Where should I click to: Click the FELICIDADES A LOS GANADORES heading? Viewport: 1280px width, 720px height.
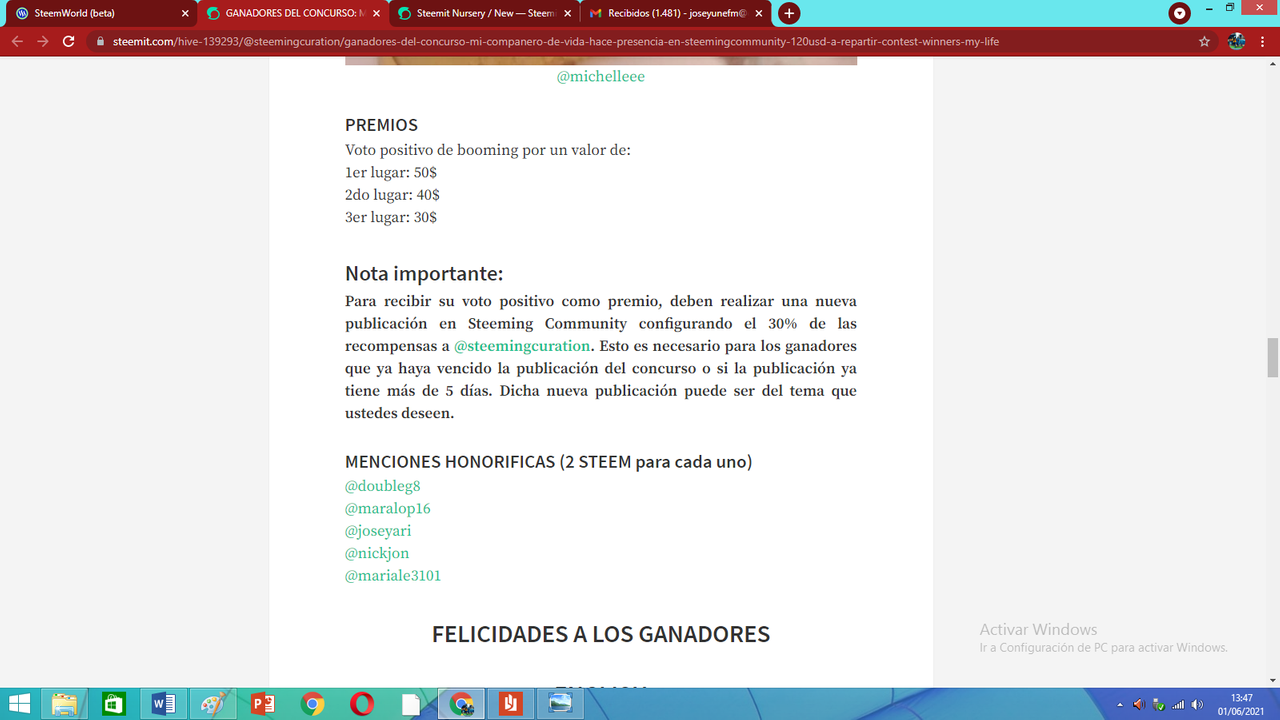click(601, 634)
